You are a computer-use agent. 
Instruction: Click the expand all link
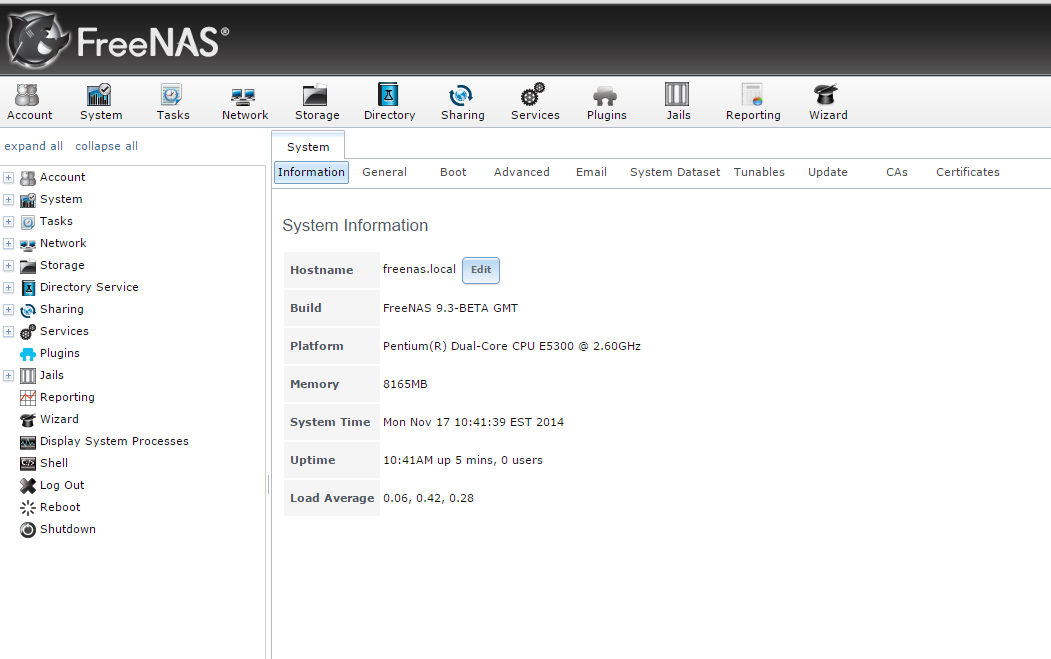click(34, 146)
